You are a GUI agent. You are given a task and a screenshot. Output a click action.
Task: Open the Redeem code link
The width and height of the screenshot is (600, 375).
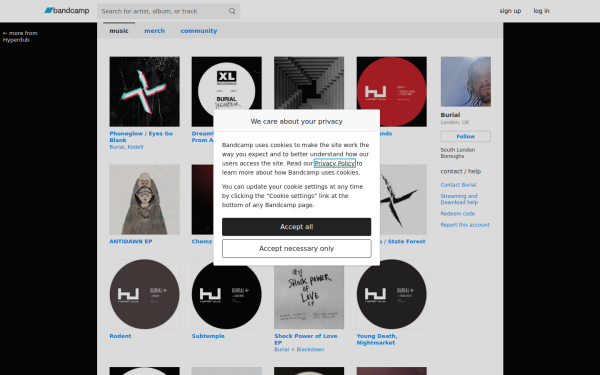click(x=458, y=214)
